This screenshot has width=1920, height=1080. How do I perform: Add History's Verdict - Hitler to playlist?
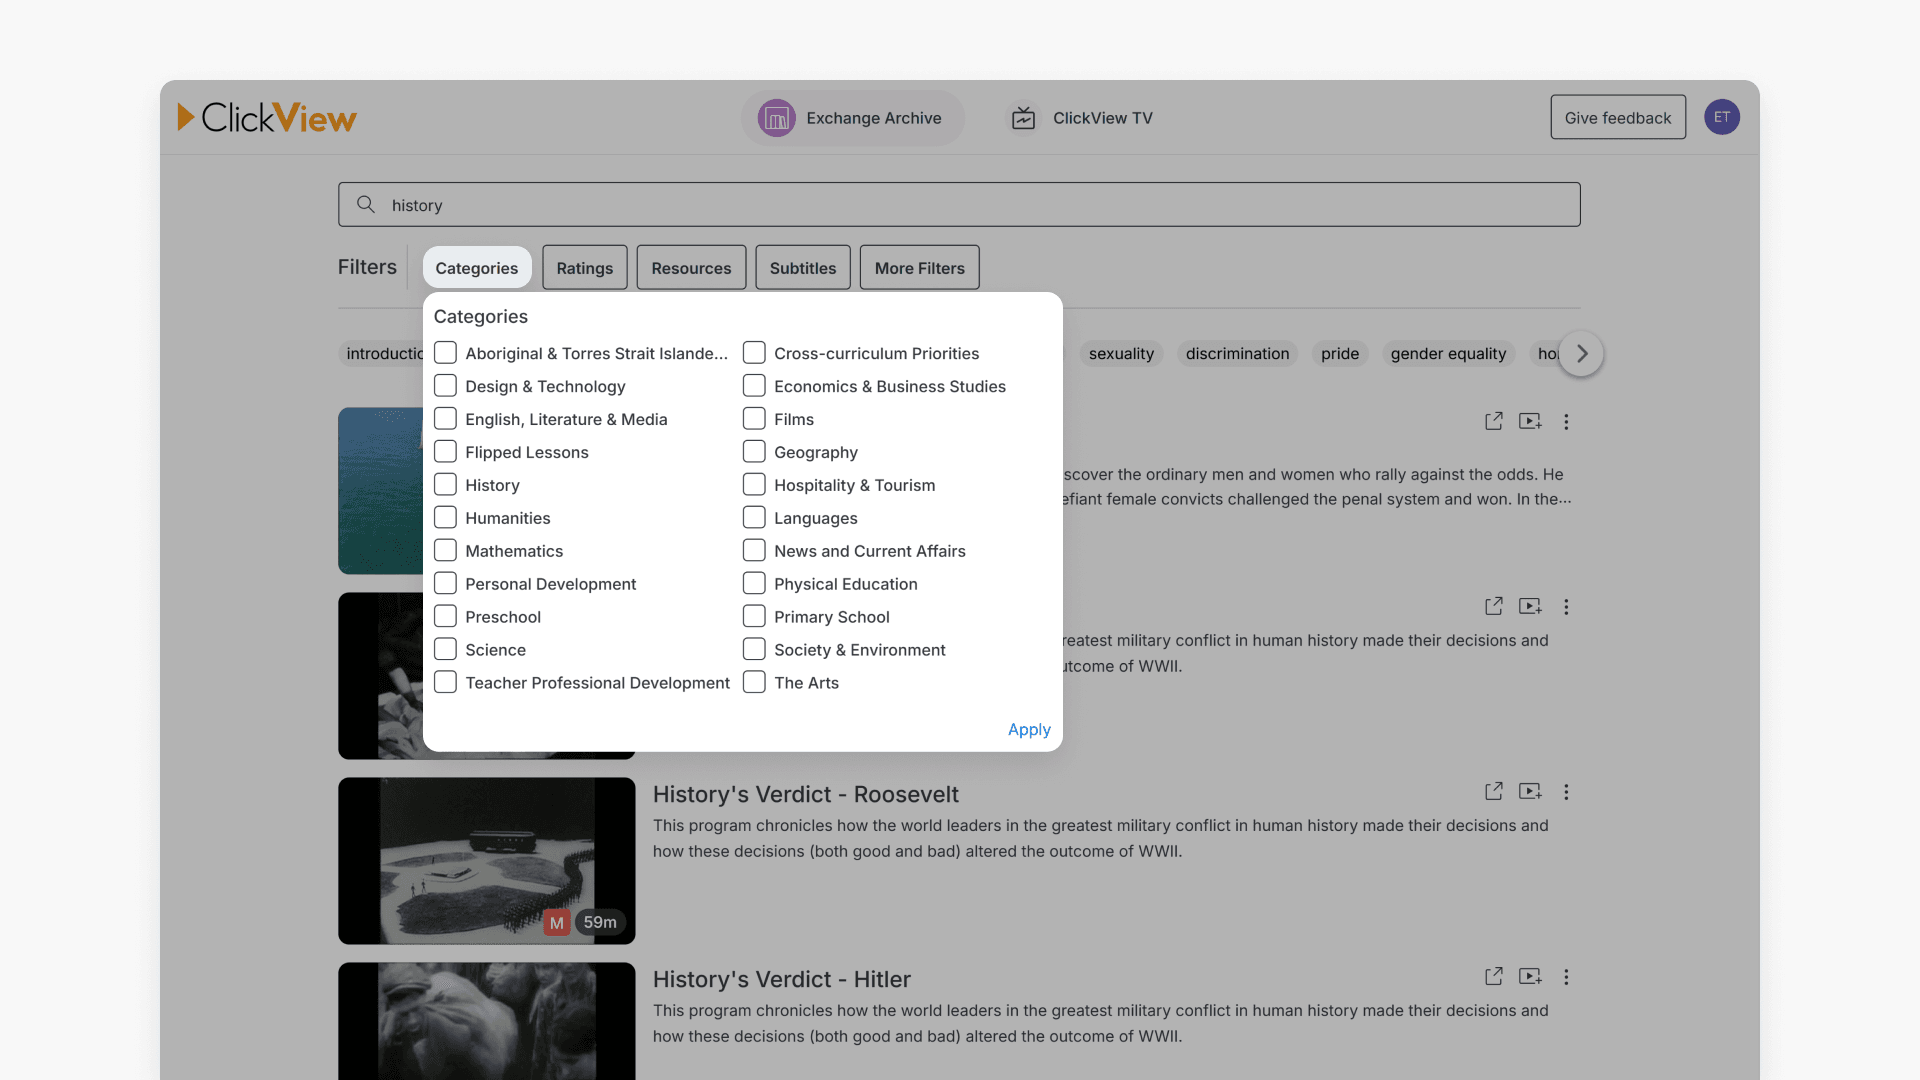tap(1529, 976)
